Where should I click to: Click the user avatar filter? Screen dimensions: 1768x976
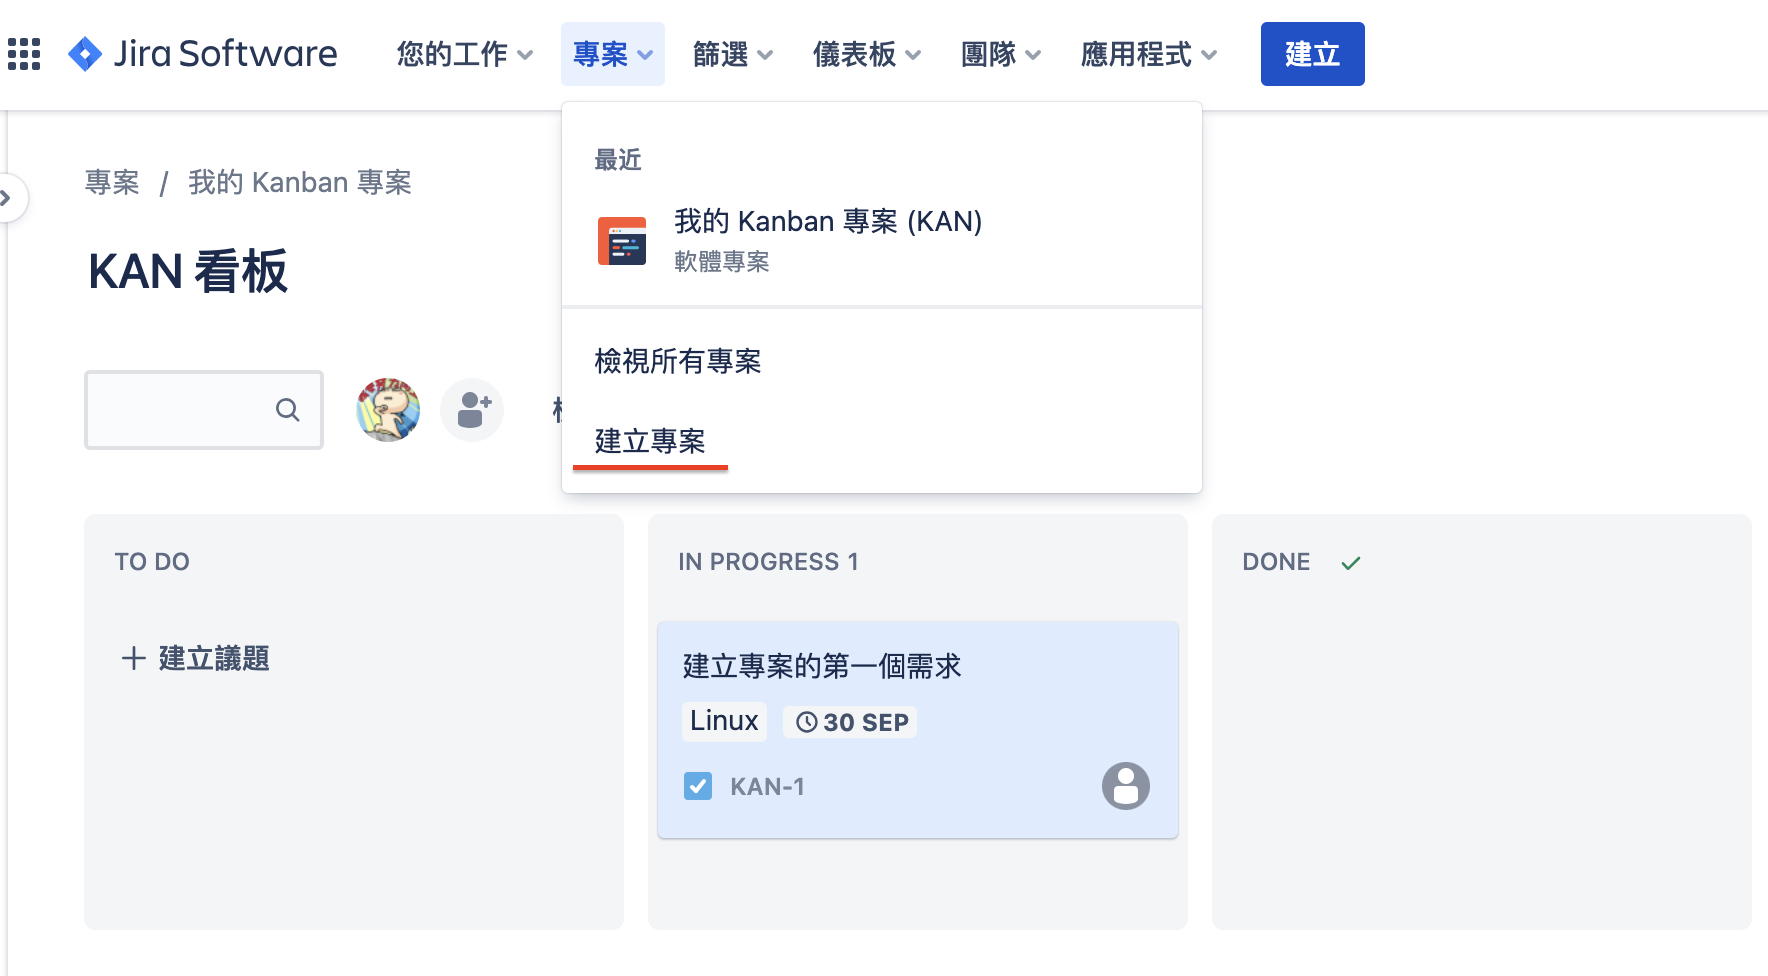(388, 410)
